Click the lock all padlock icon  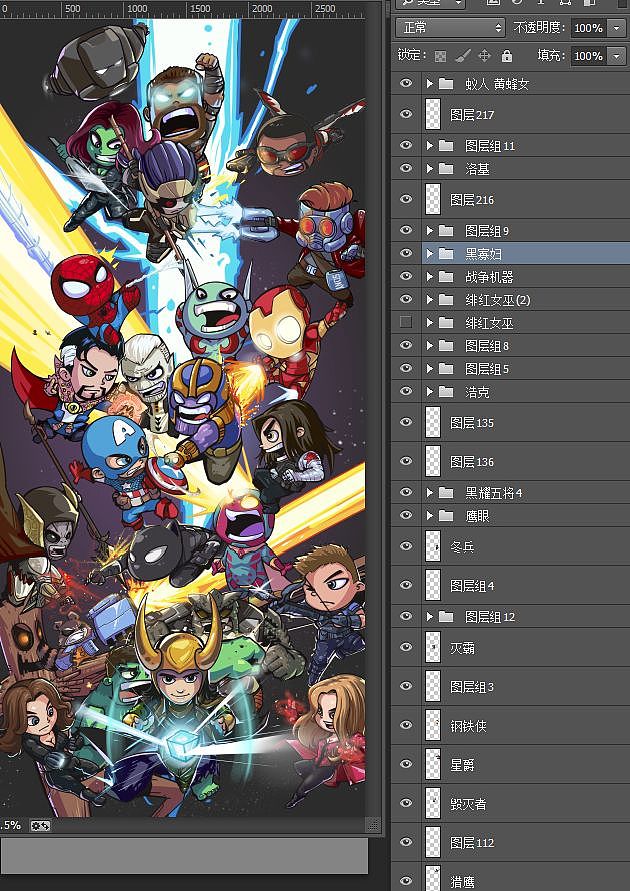(507, 56)
